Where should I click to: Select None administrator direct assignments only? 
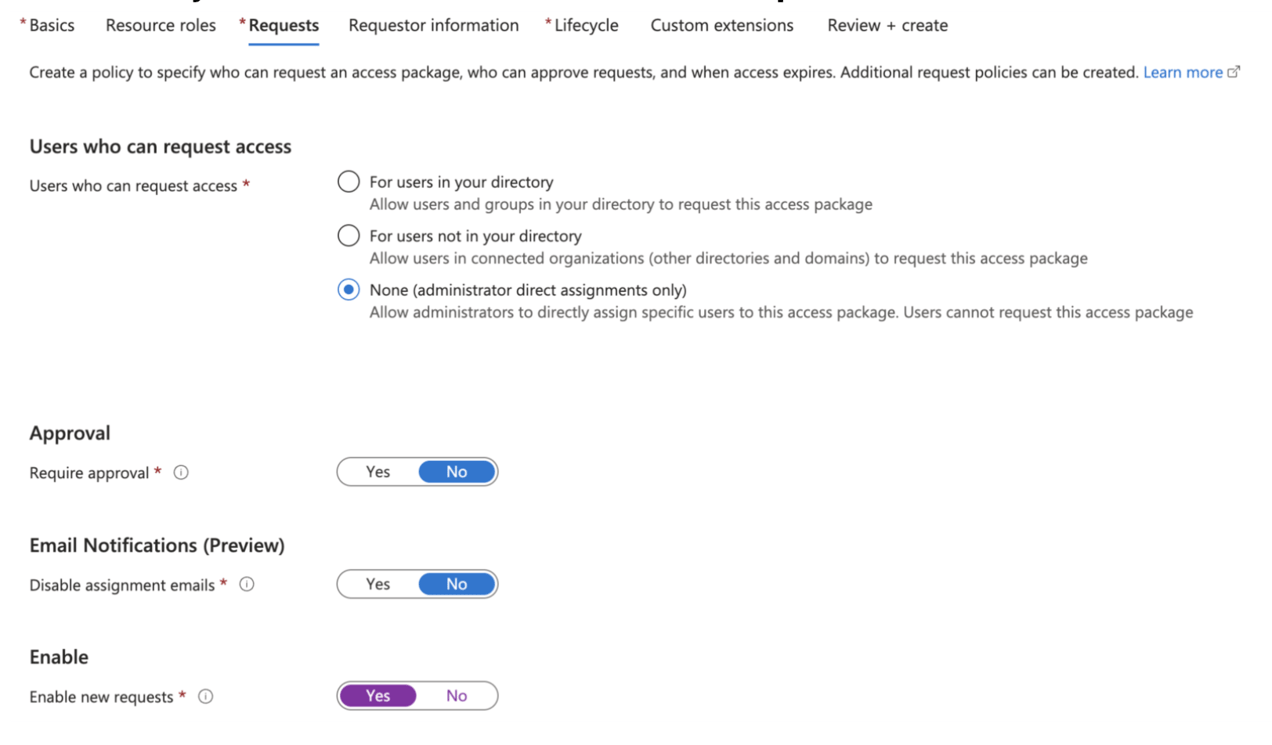click(x=348, y=289)
